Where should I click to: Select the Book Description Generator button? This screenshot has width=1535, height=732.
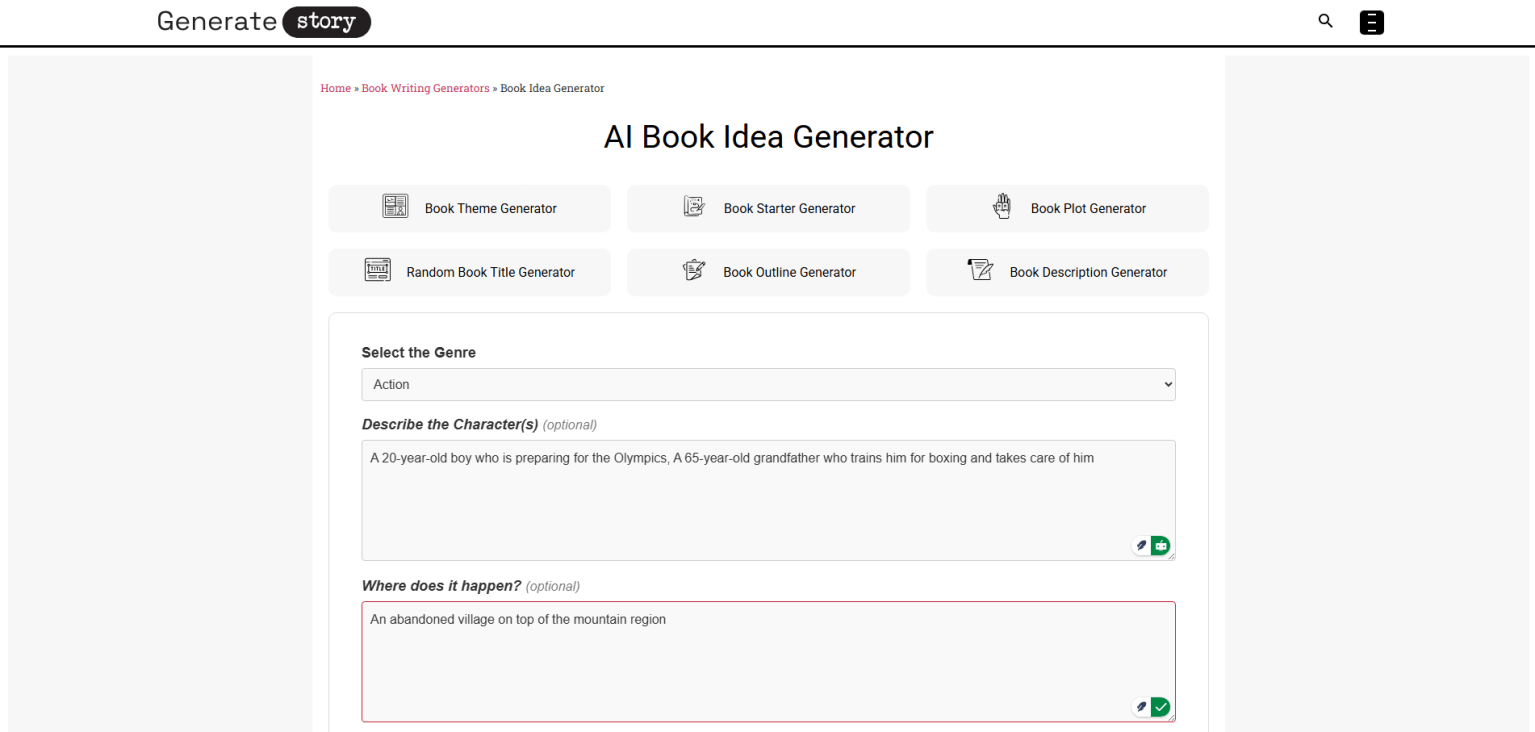(x=1066, y=272)
